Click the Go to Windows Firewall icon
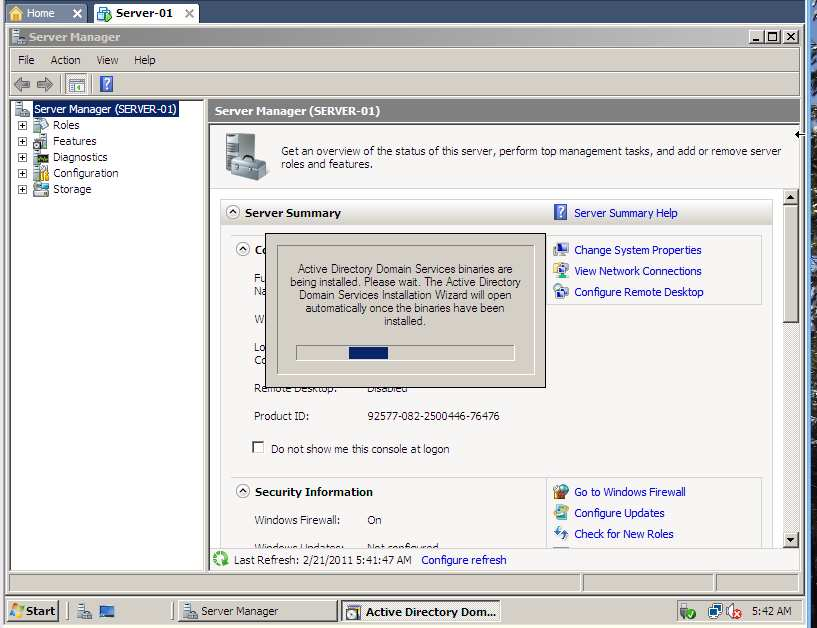Screen dimensions: 817x628 coord(561,491)
